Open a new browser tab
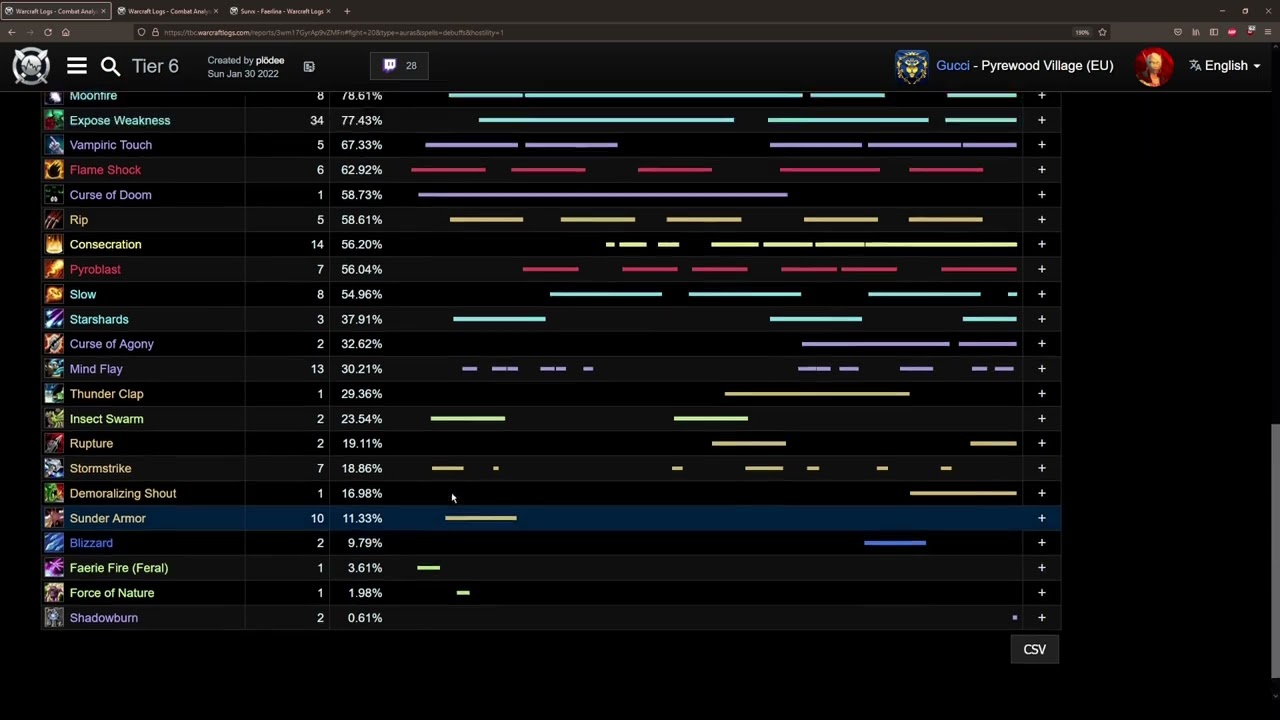The height and width of the screenshot is (720, 1280). coord(347,11)
